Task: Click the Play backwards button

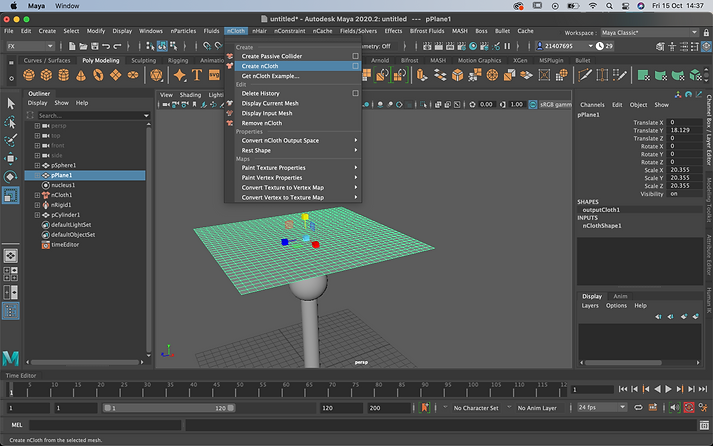Action: coord(657,389)
